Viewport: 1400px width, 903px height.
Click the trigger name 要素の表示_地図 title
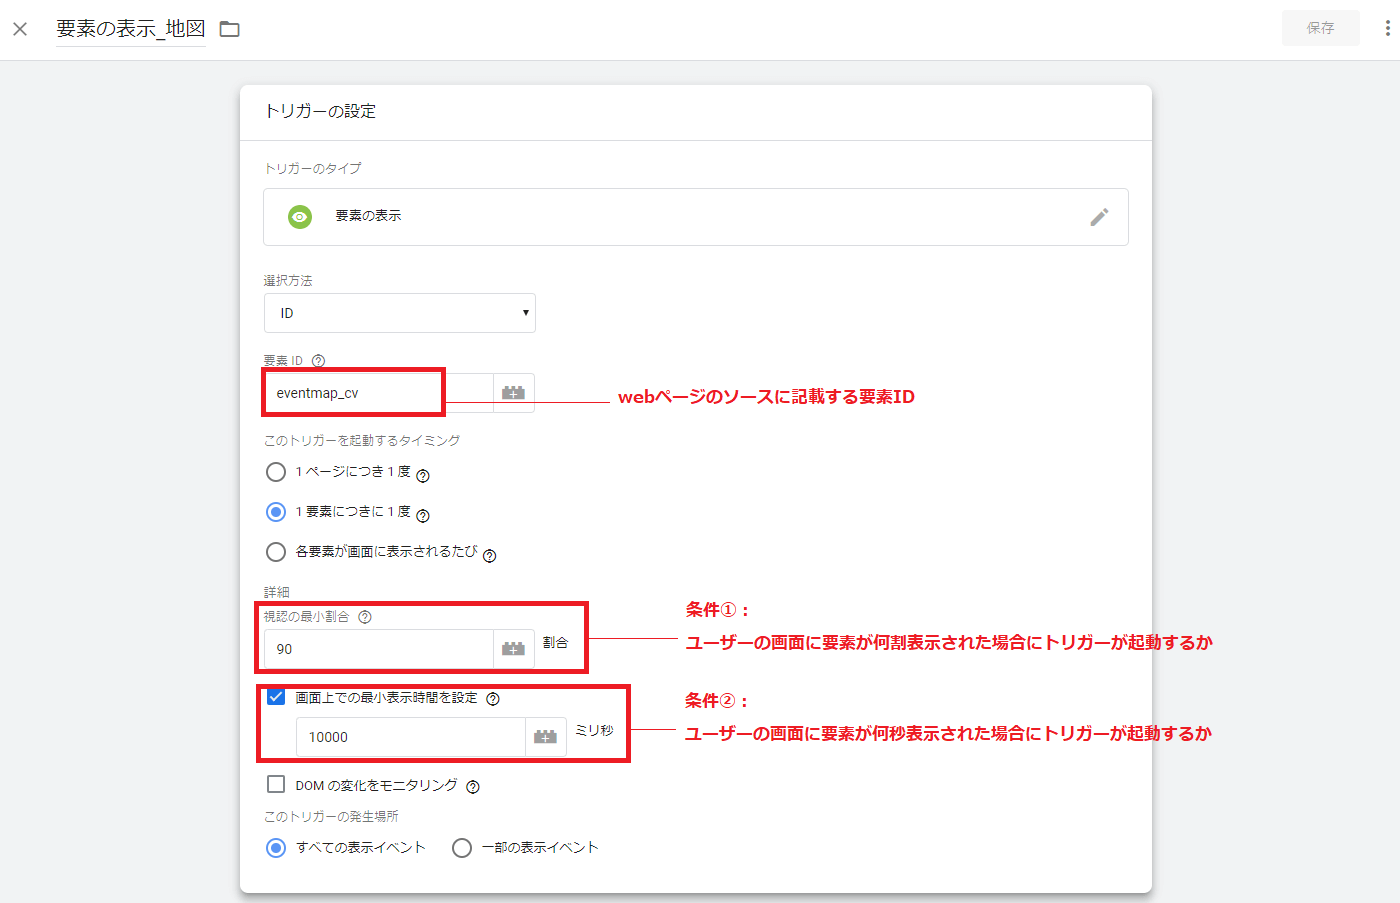pos(130,29)
